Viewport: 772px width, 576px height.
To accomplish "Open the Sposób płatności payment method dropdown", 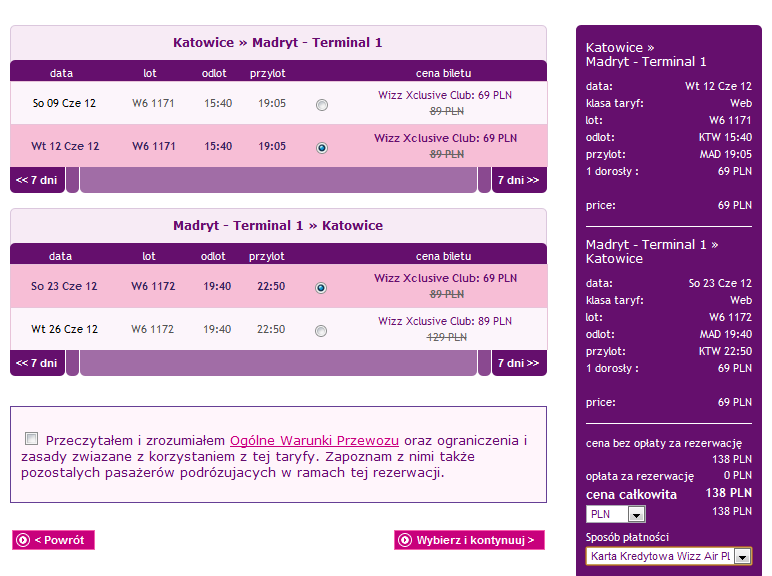I will 669,556.
